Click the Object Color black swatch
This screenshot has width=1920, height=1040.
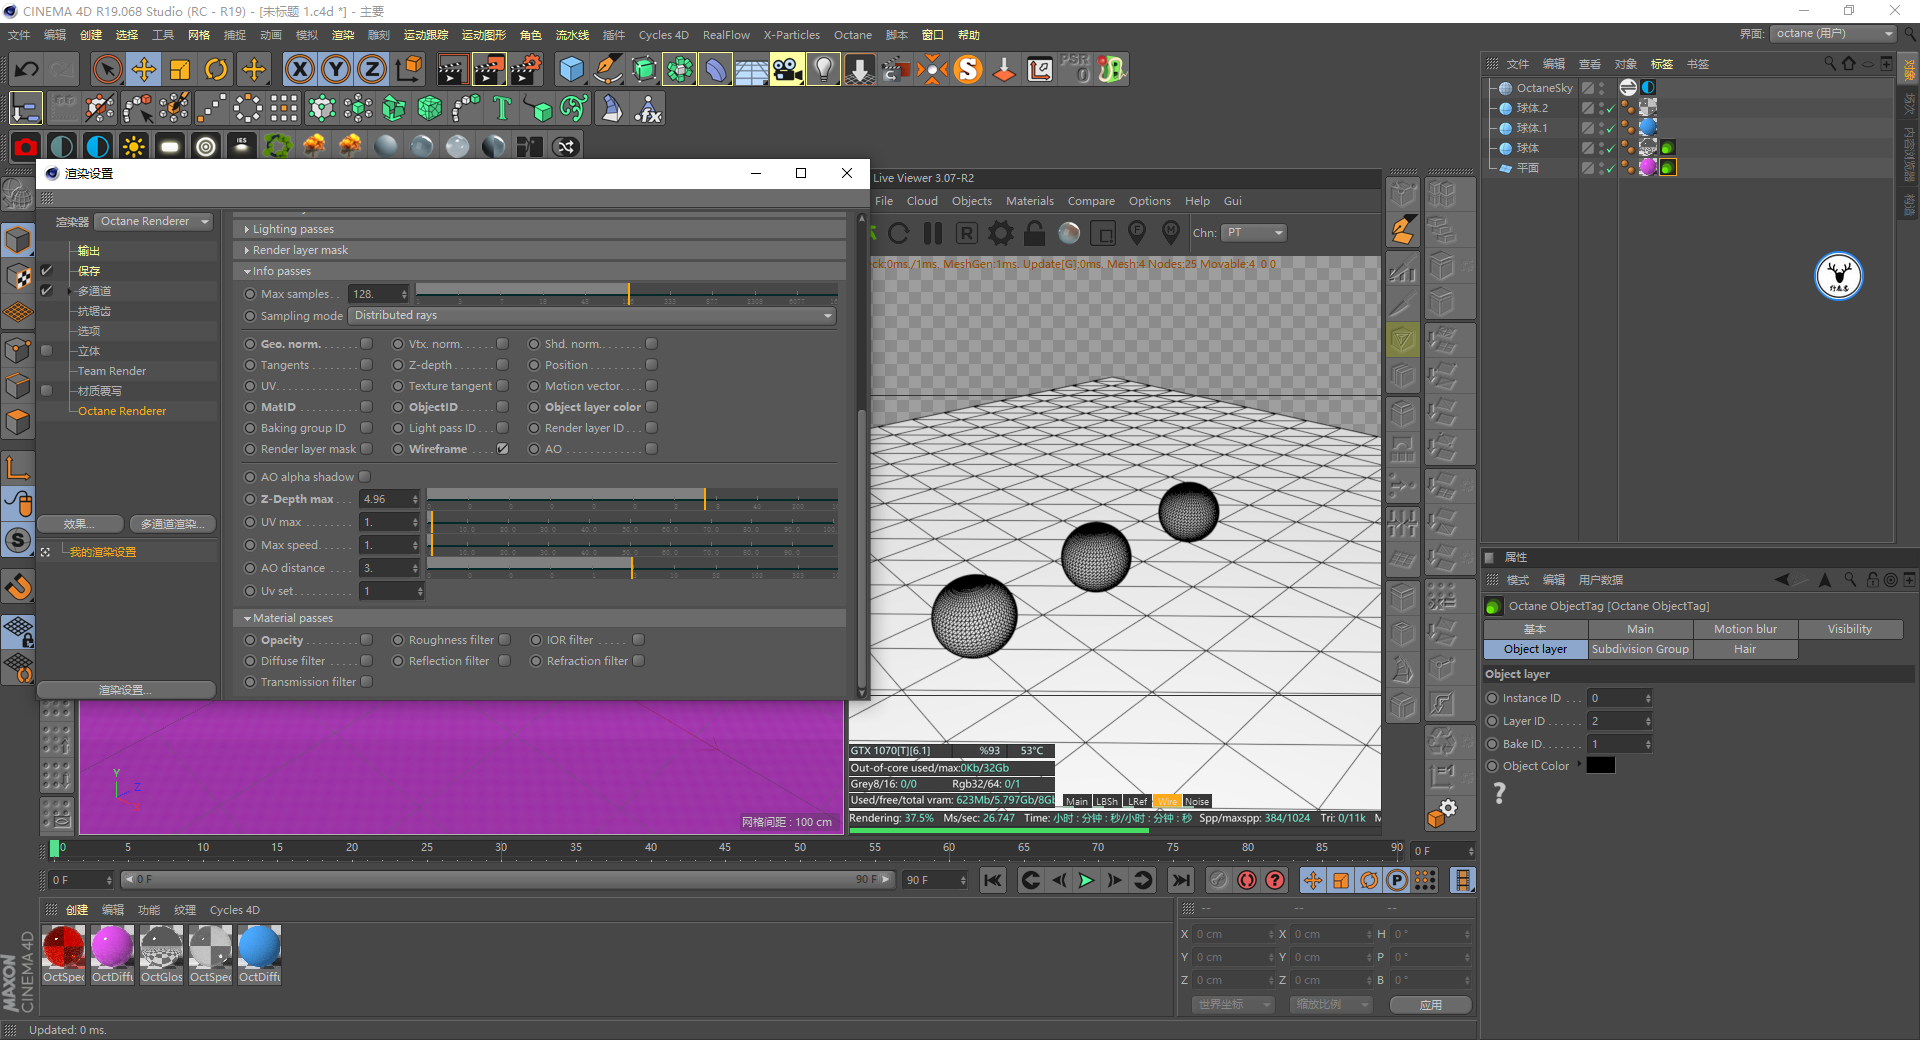(x=1600, y=766)
